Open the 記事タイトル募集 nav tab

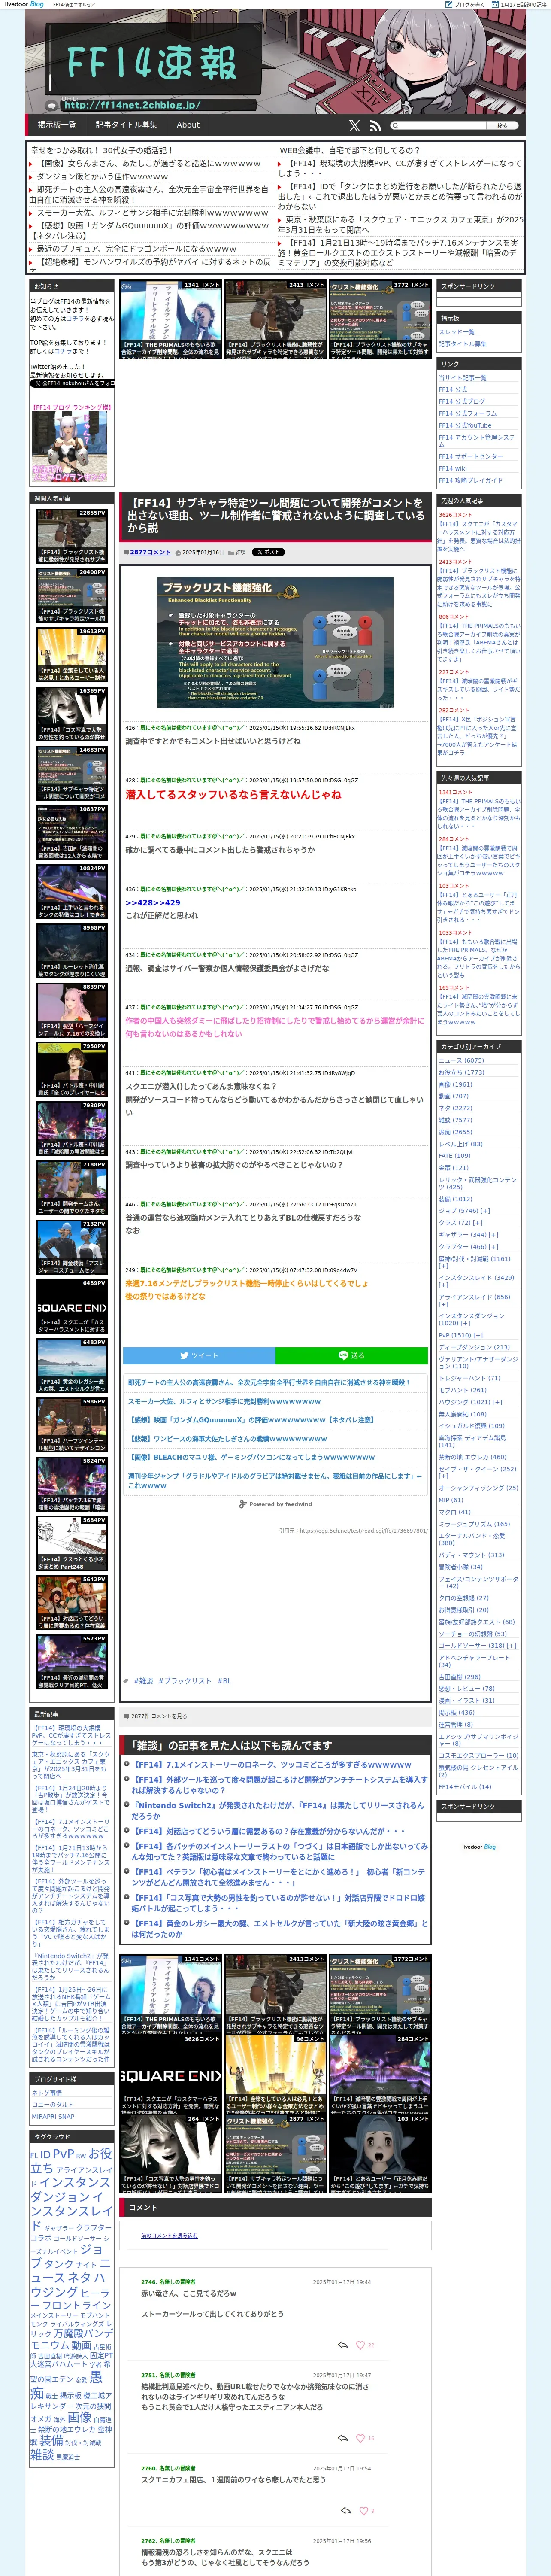coord(126,125)
